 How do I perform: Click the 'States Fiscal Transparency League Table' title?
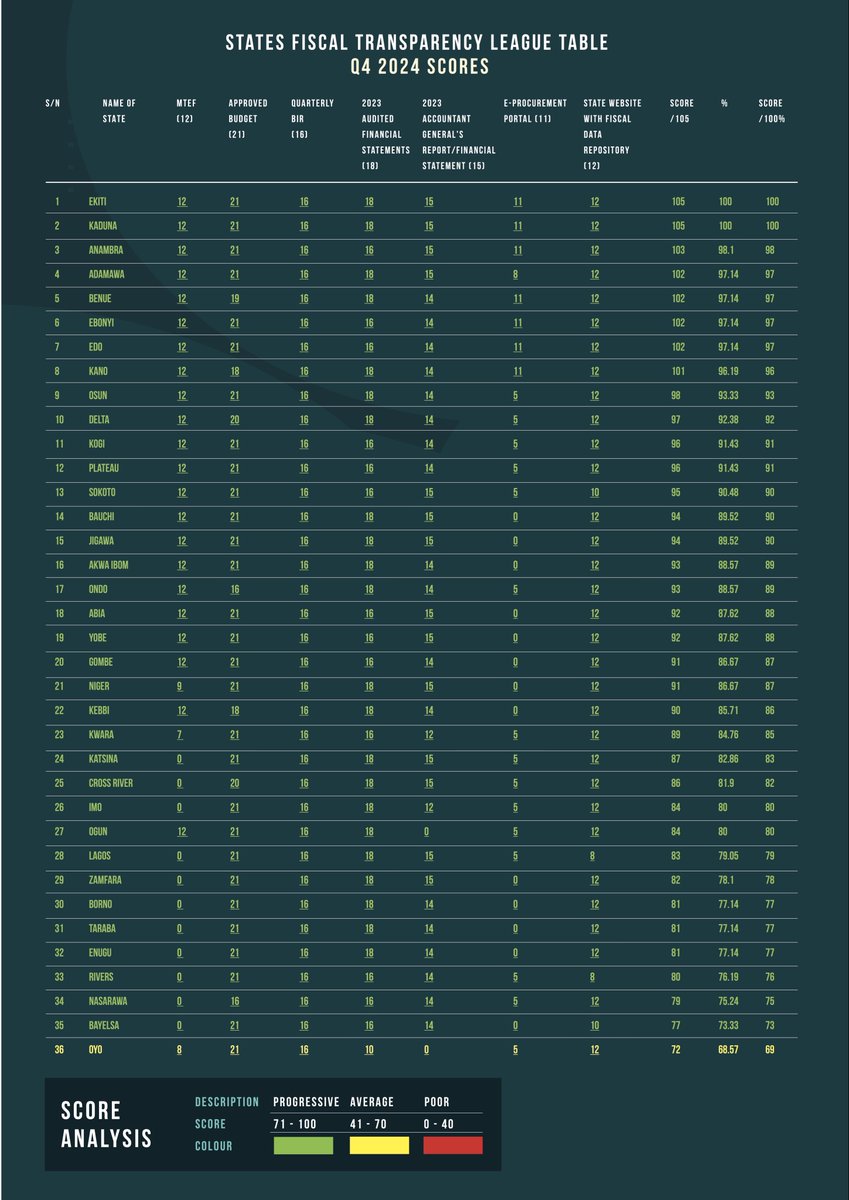click(x=416, y=42)
